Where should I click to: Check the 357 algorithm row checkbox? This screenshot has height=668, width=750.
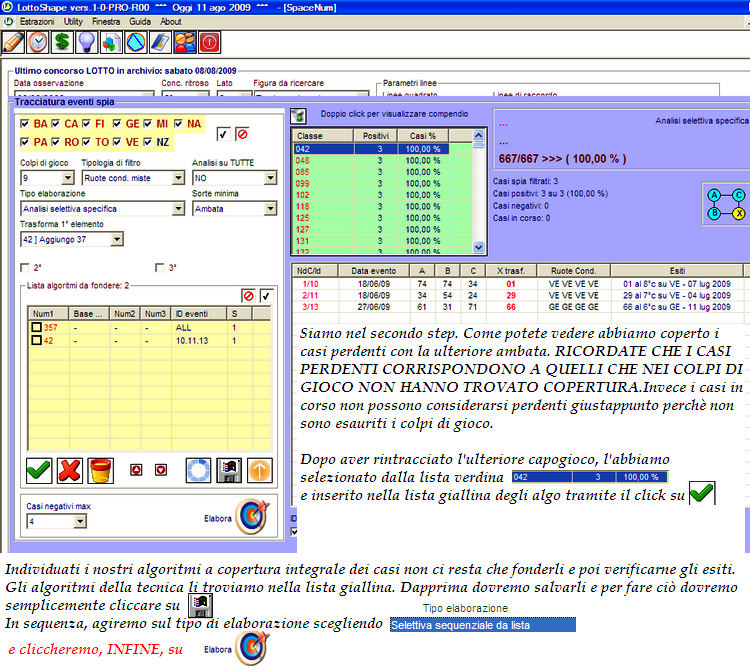[36, 327]
